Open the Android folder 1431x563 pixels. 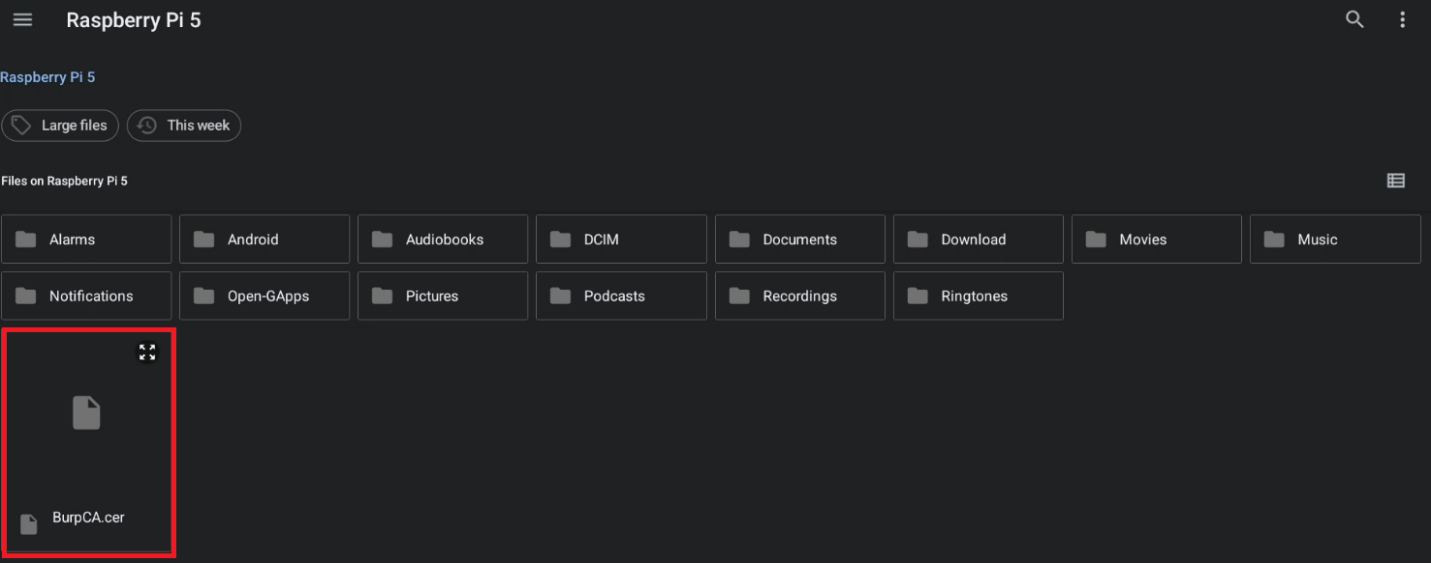(x=265, y=240)
